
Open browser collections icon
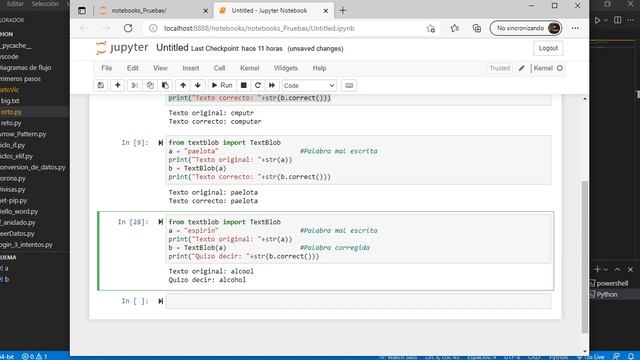click(x=476, y=28)
